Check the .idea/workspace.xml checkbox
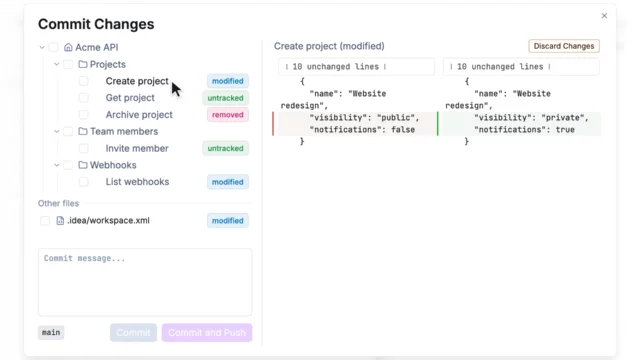 tap(45, 220)
